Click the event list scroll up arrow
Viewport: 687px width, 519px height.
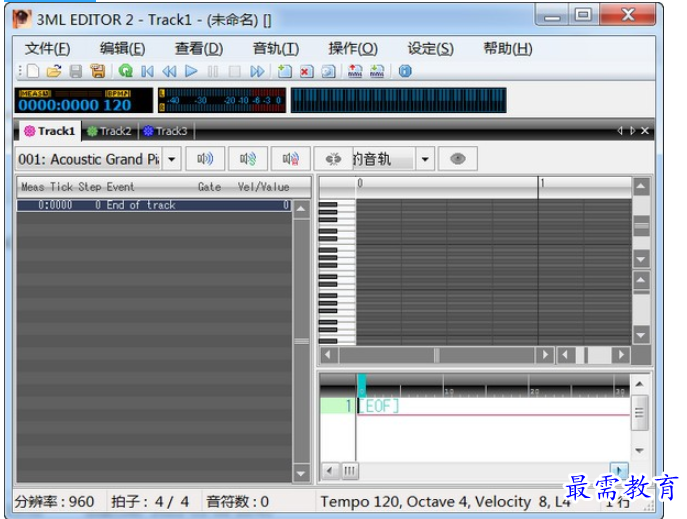301,209
